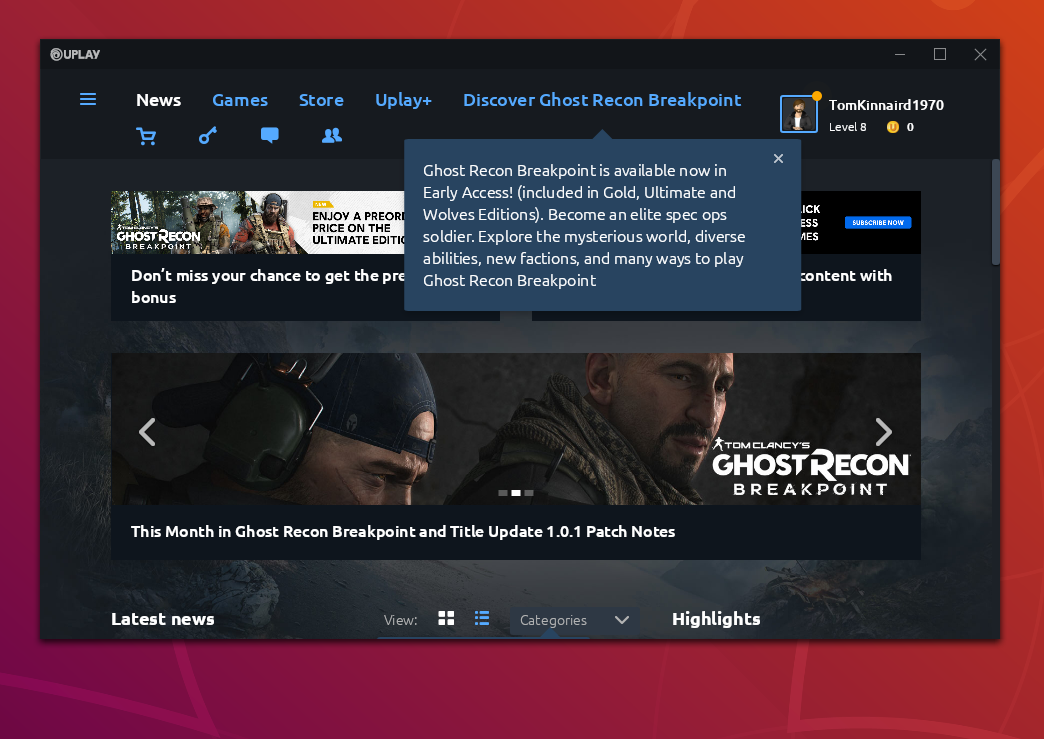Maximize the Uplay window
The height and width of the screenshot is (739, 1044).
940,55
